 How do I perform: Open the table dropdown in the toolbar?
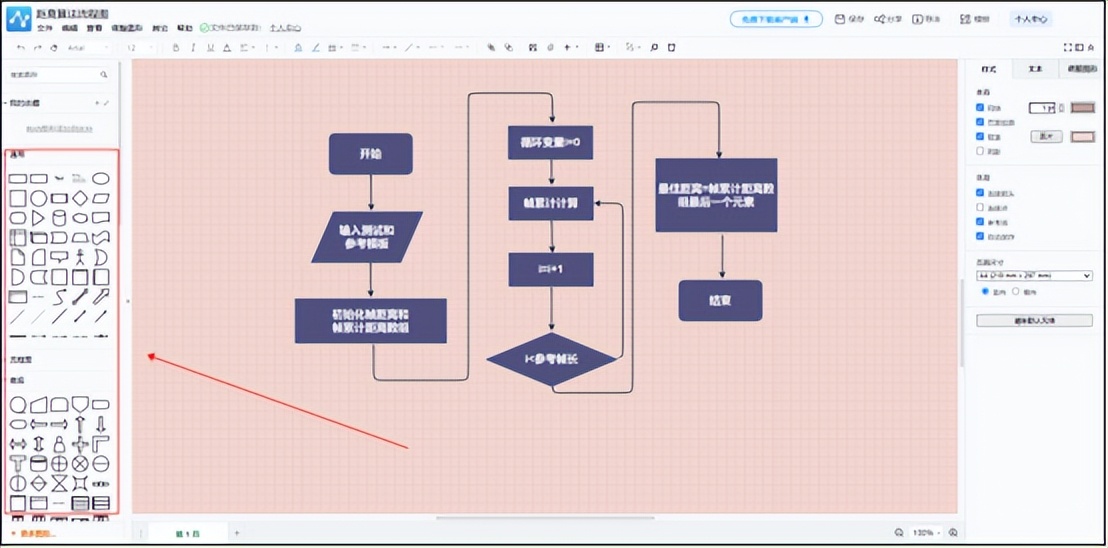(x=602, y=48)
